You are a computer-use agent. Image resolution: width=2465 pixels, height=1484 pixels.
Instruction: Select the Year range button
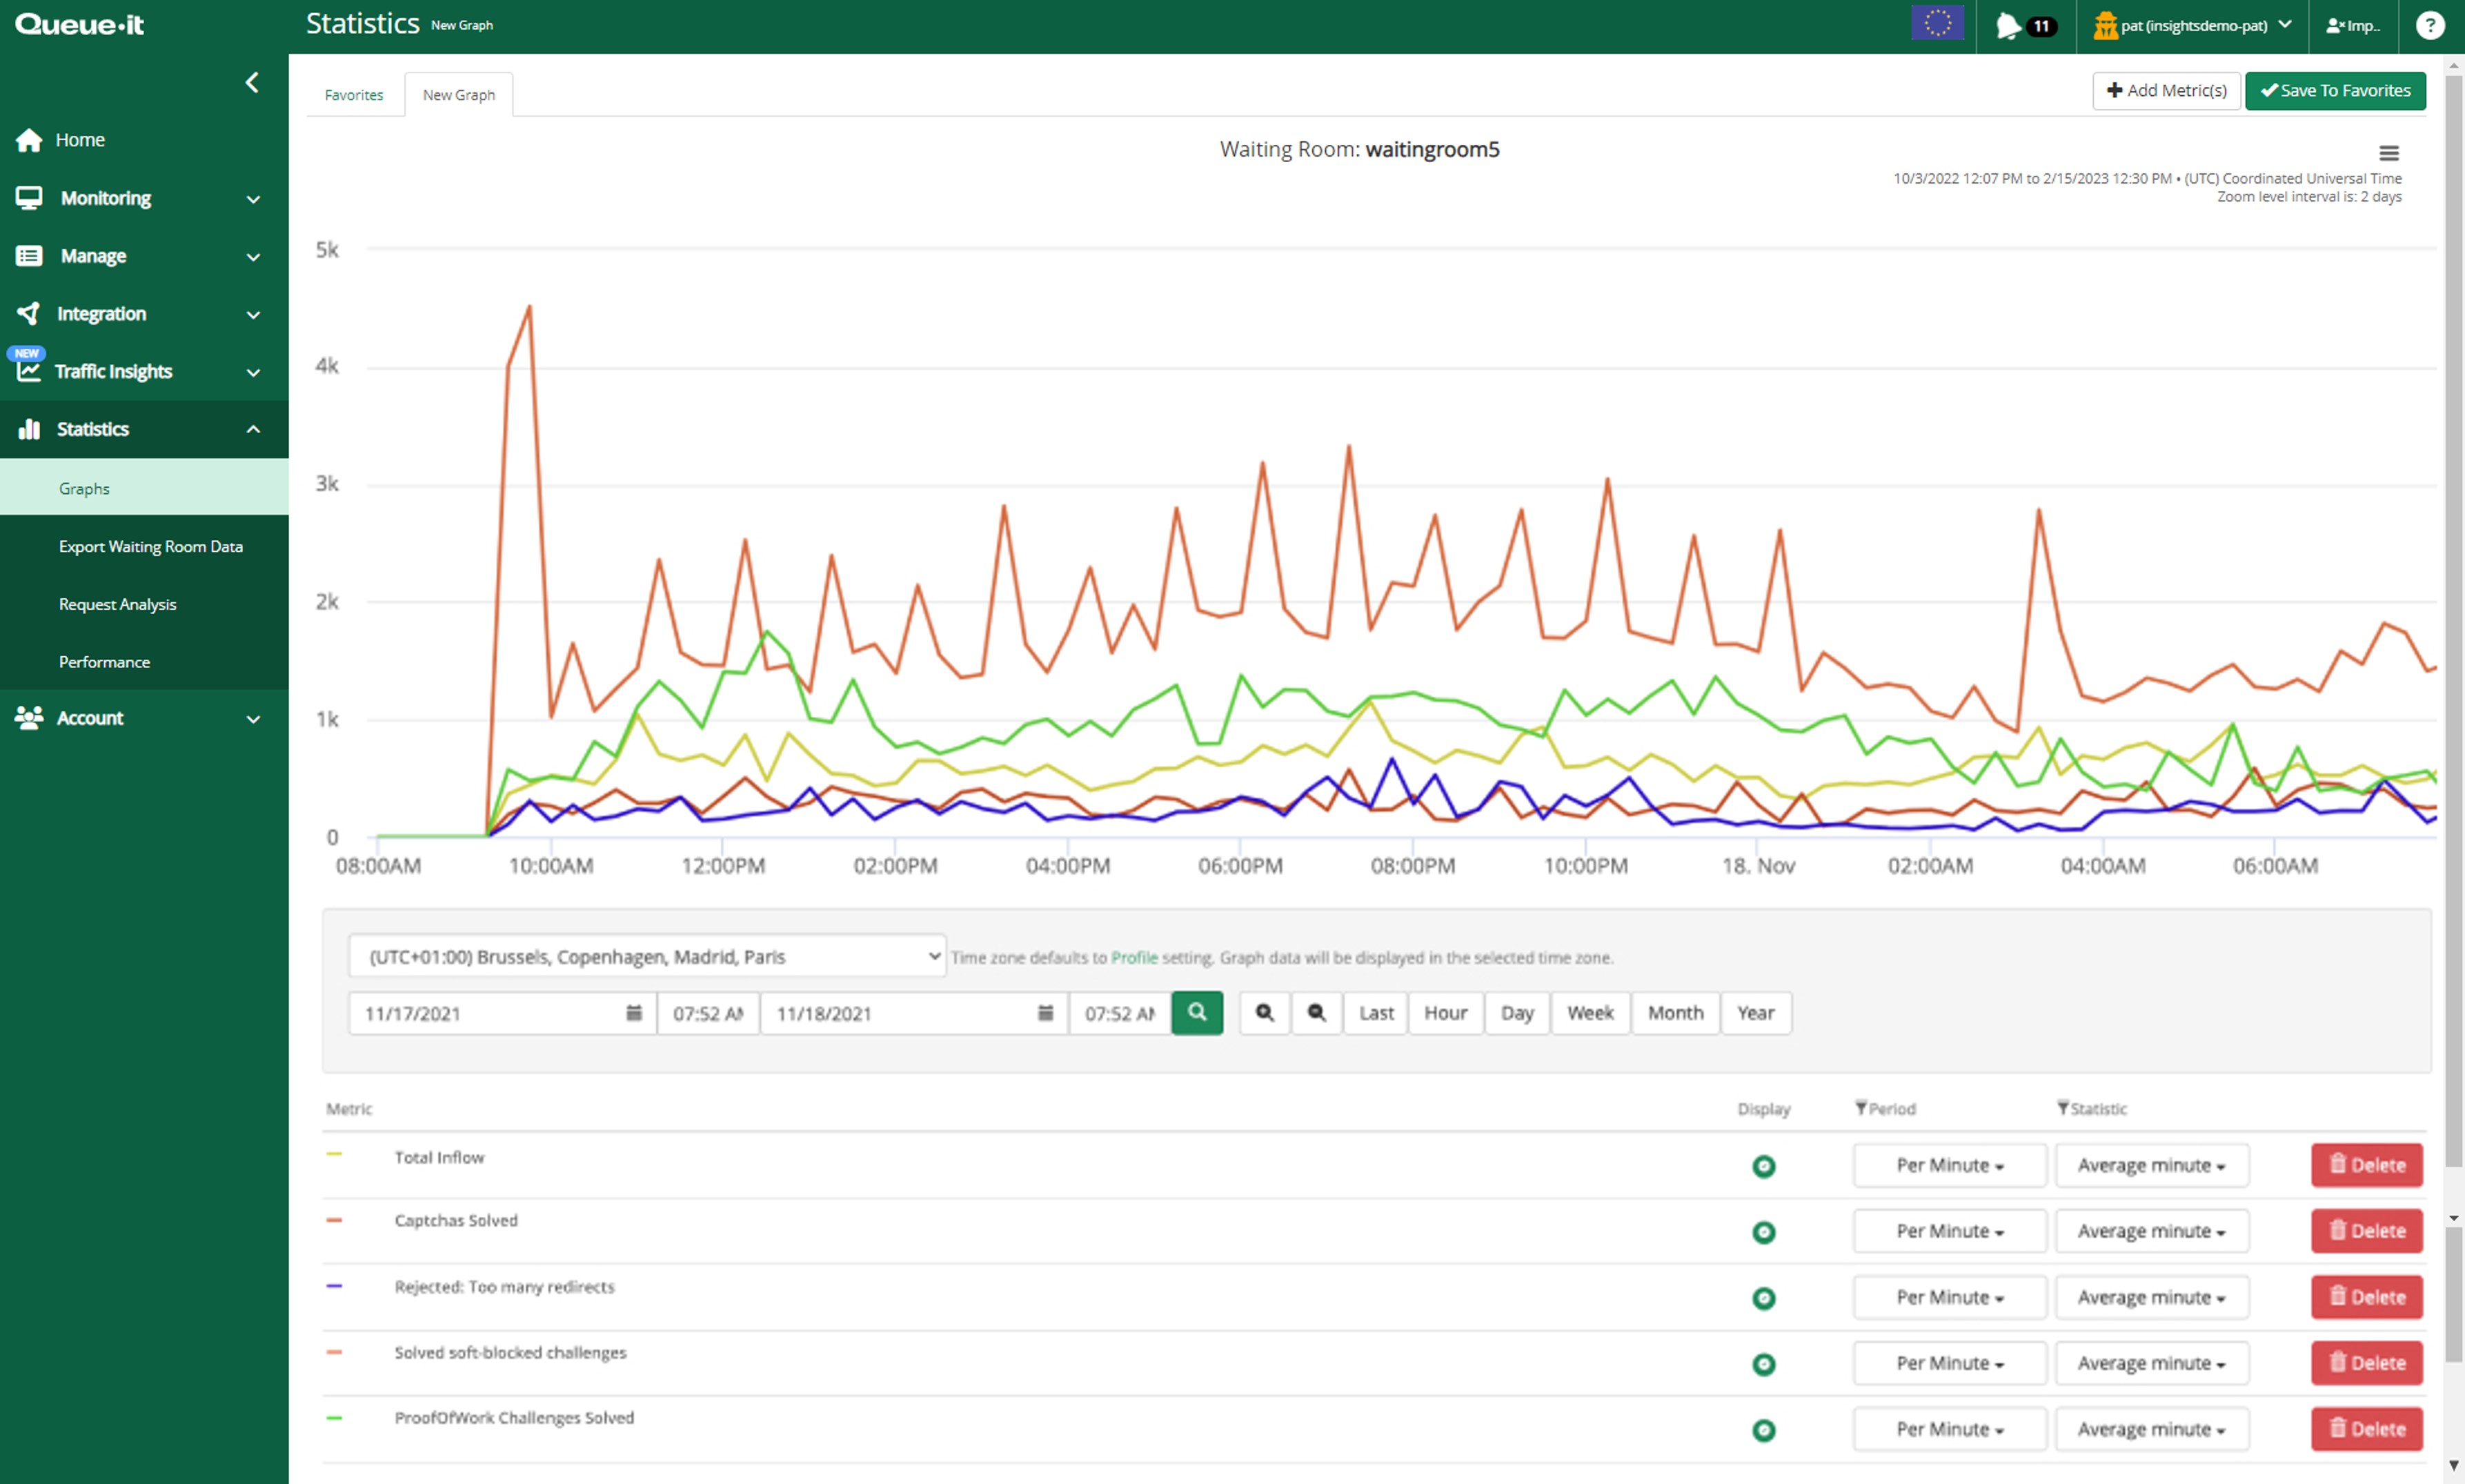click(x=1755, y=1013)
